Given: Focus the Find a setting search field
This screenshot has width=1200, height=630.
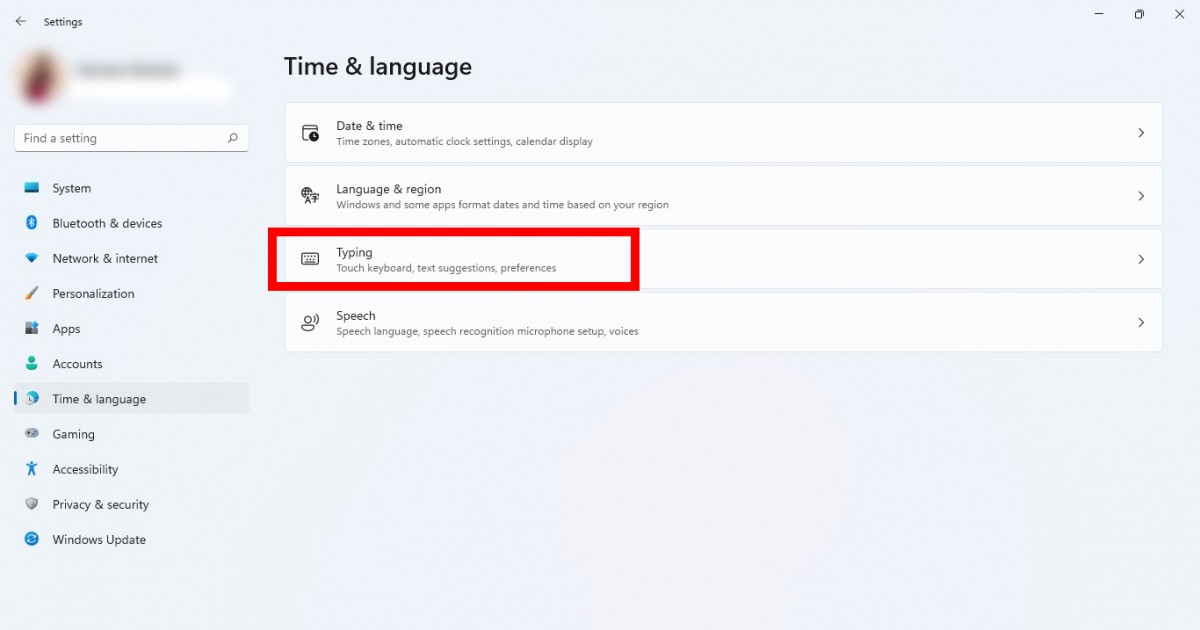Looking at the screenshot, I should click(132, 138).
